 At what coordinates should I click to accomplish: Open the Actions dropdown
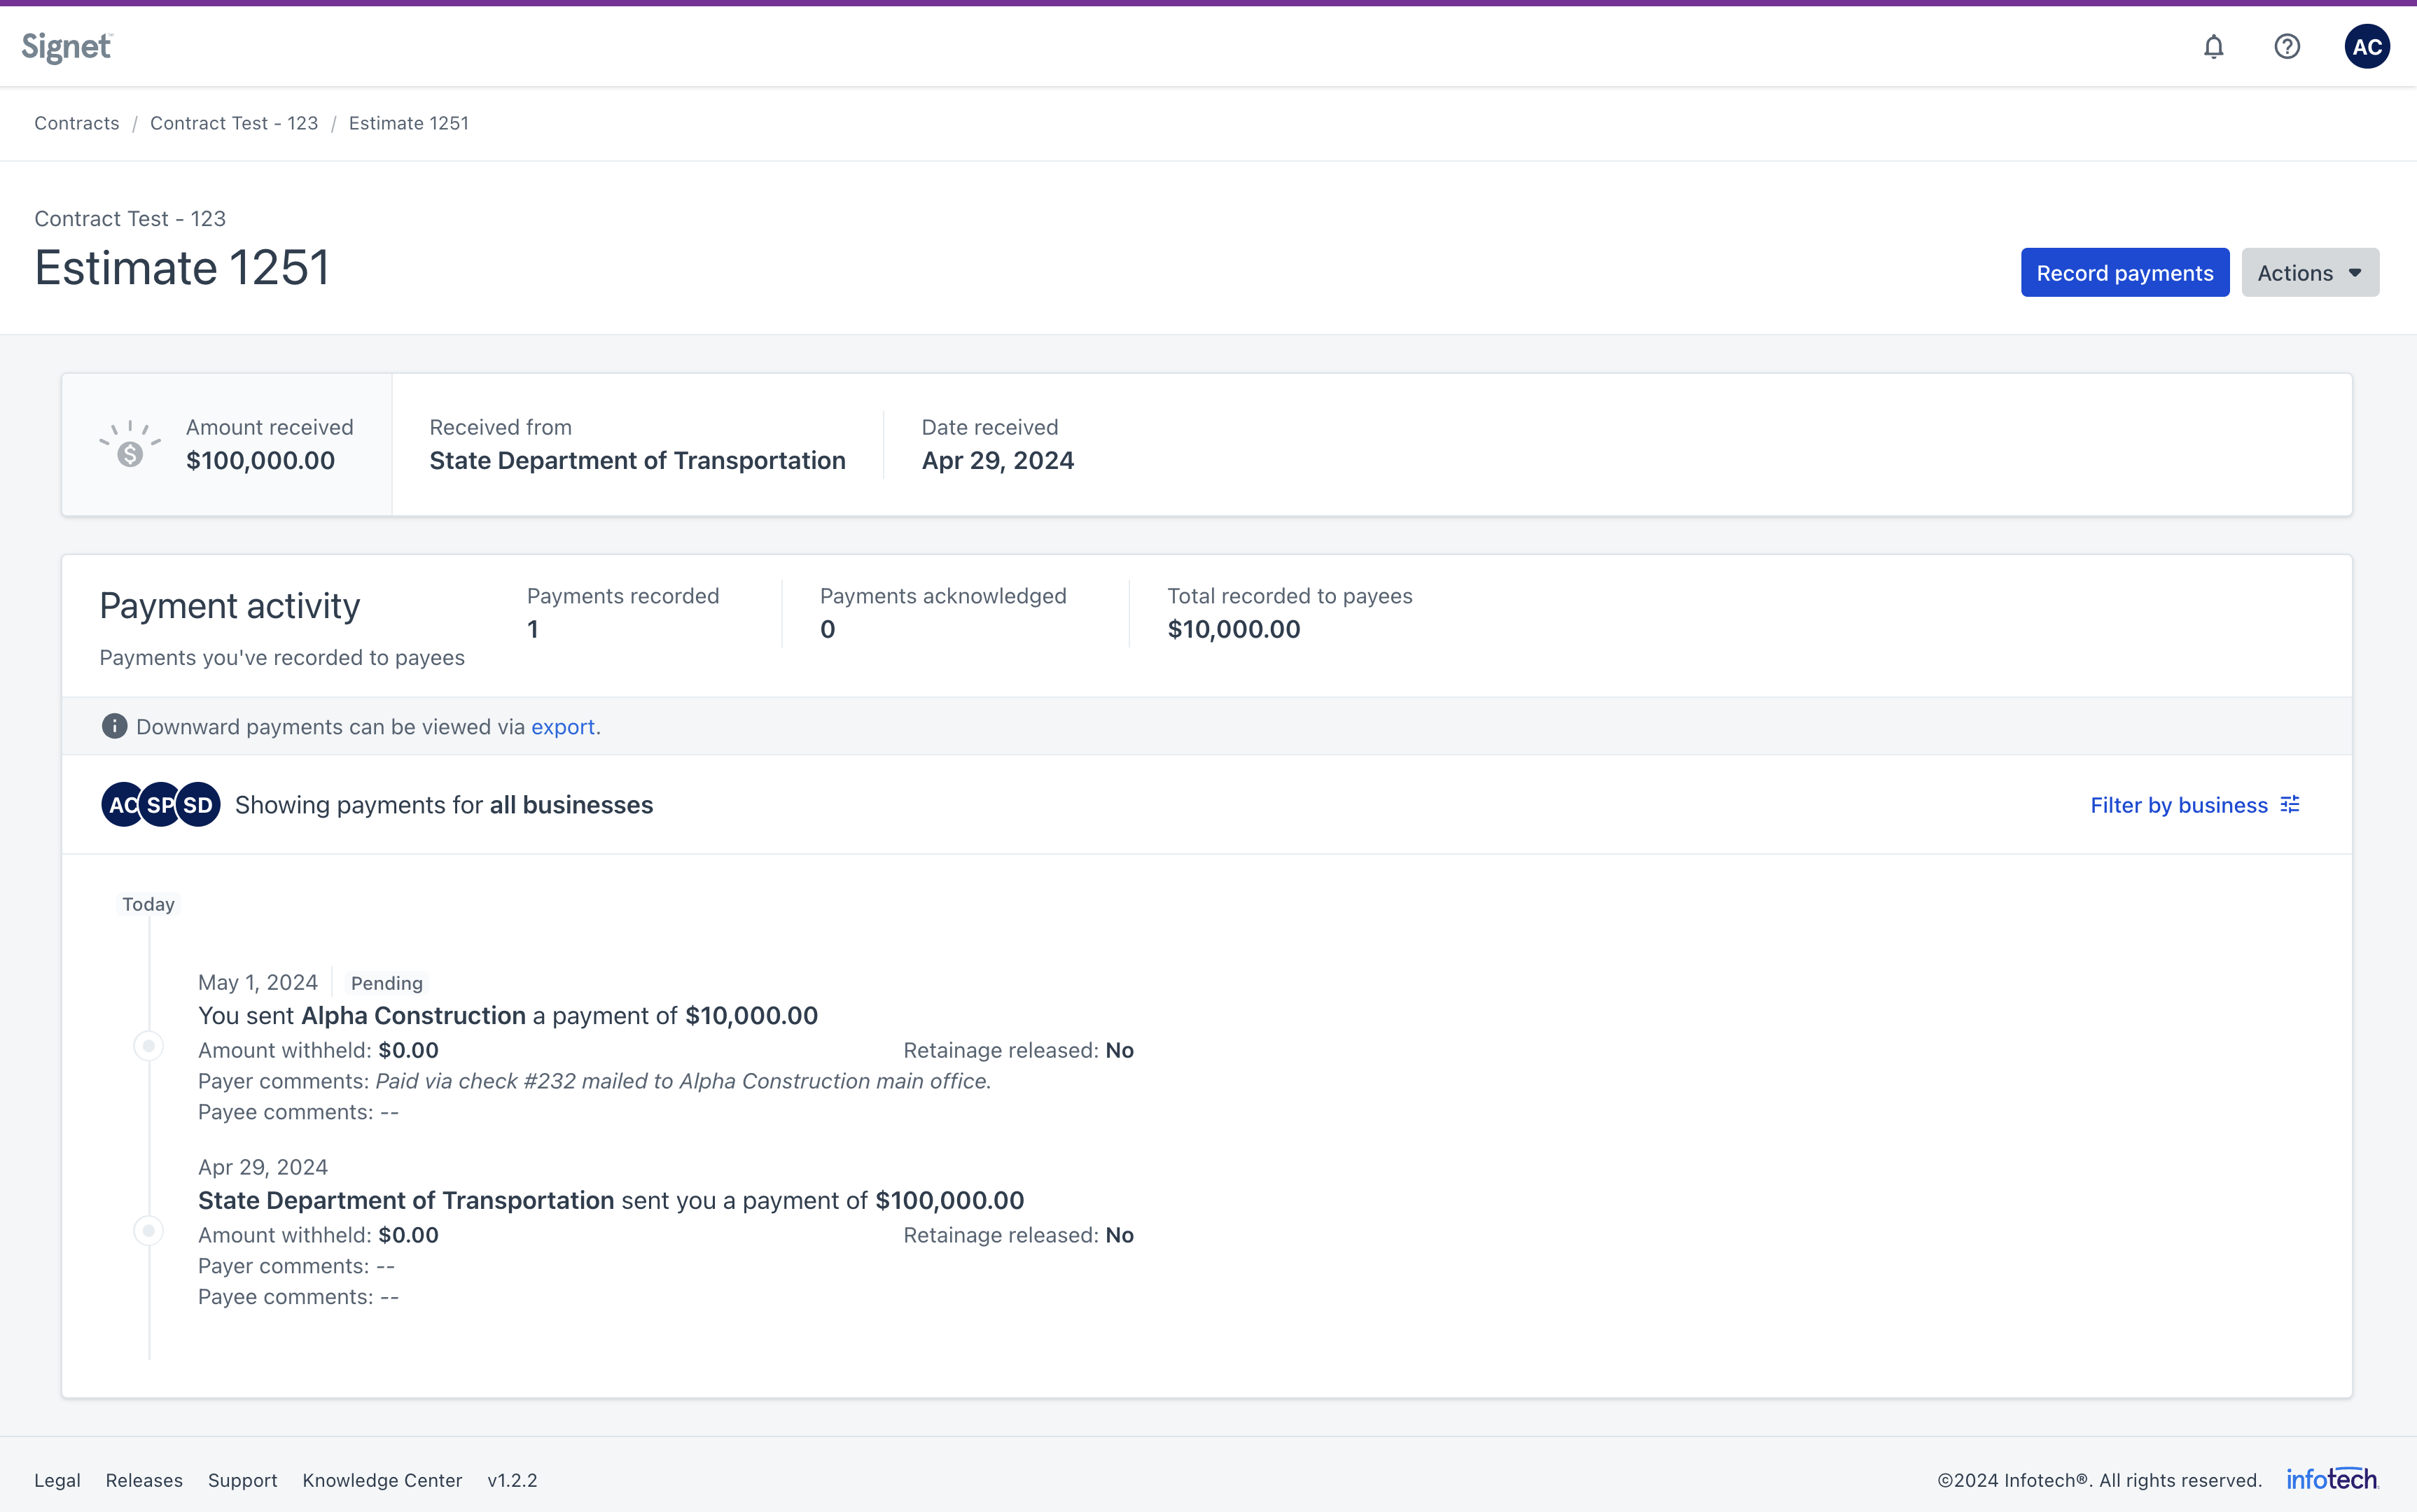pyautogui.click(x=2309, y=271)
